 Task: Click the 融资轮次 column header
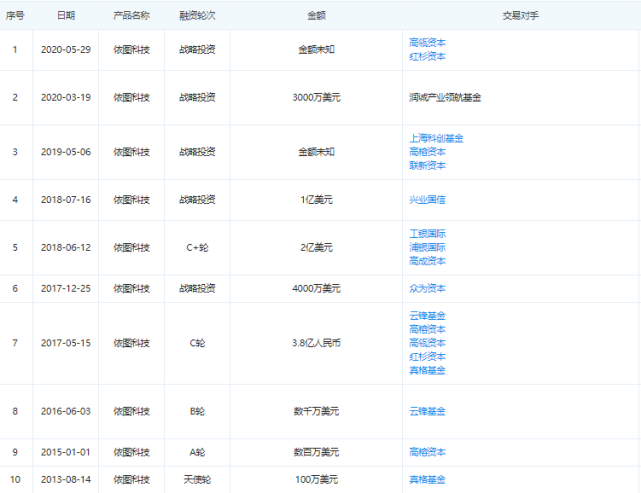coord(197,16)
